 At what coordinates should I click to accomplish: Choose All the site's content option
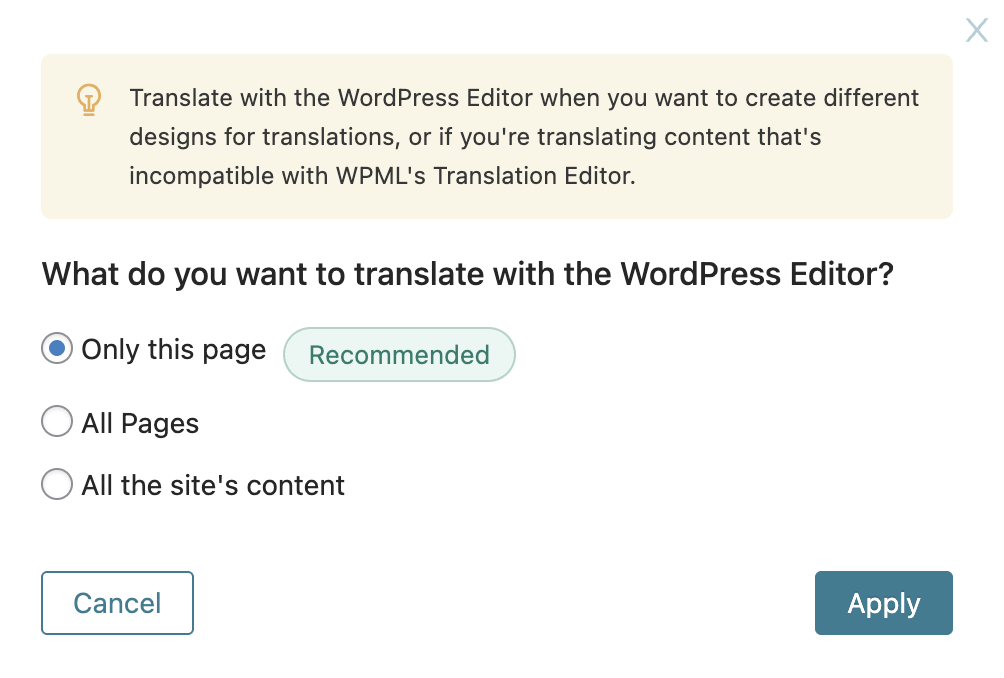pos(57,484)
